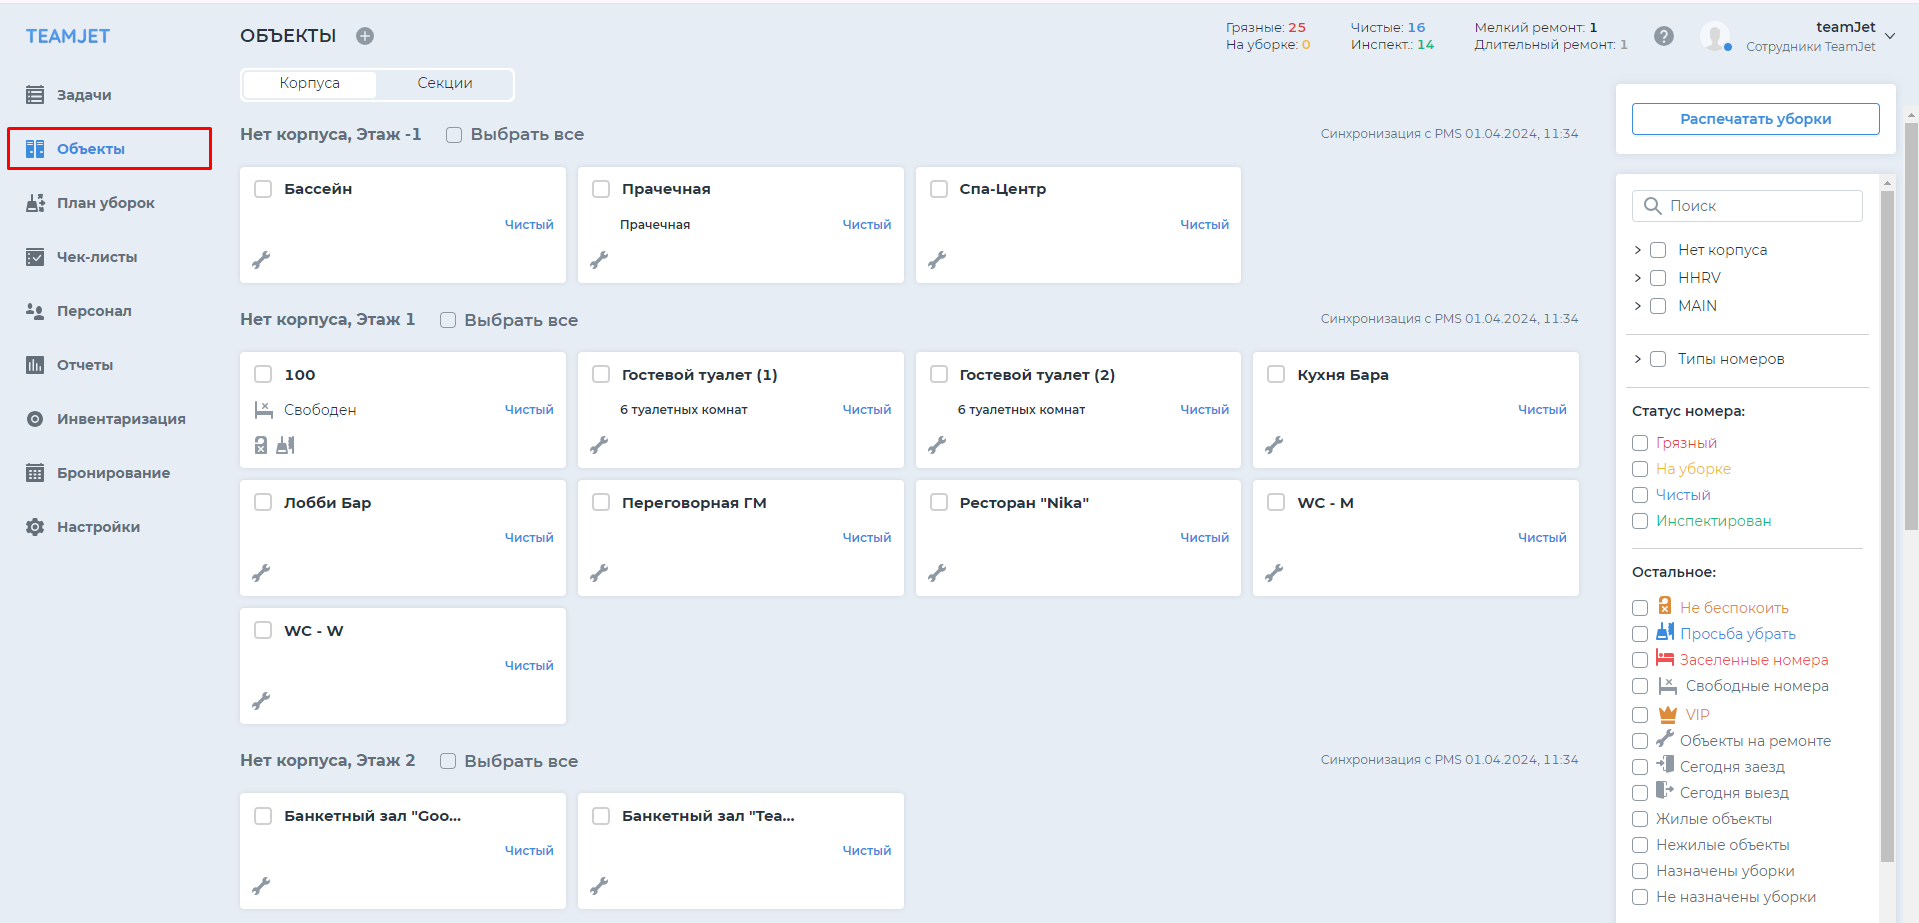This screenshot has width=1919, height=923.
Task: Switch to the Корпуса tab
Action: tap(310, 84)
